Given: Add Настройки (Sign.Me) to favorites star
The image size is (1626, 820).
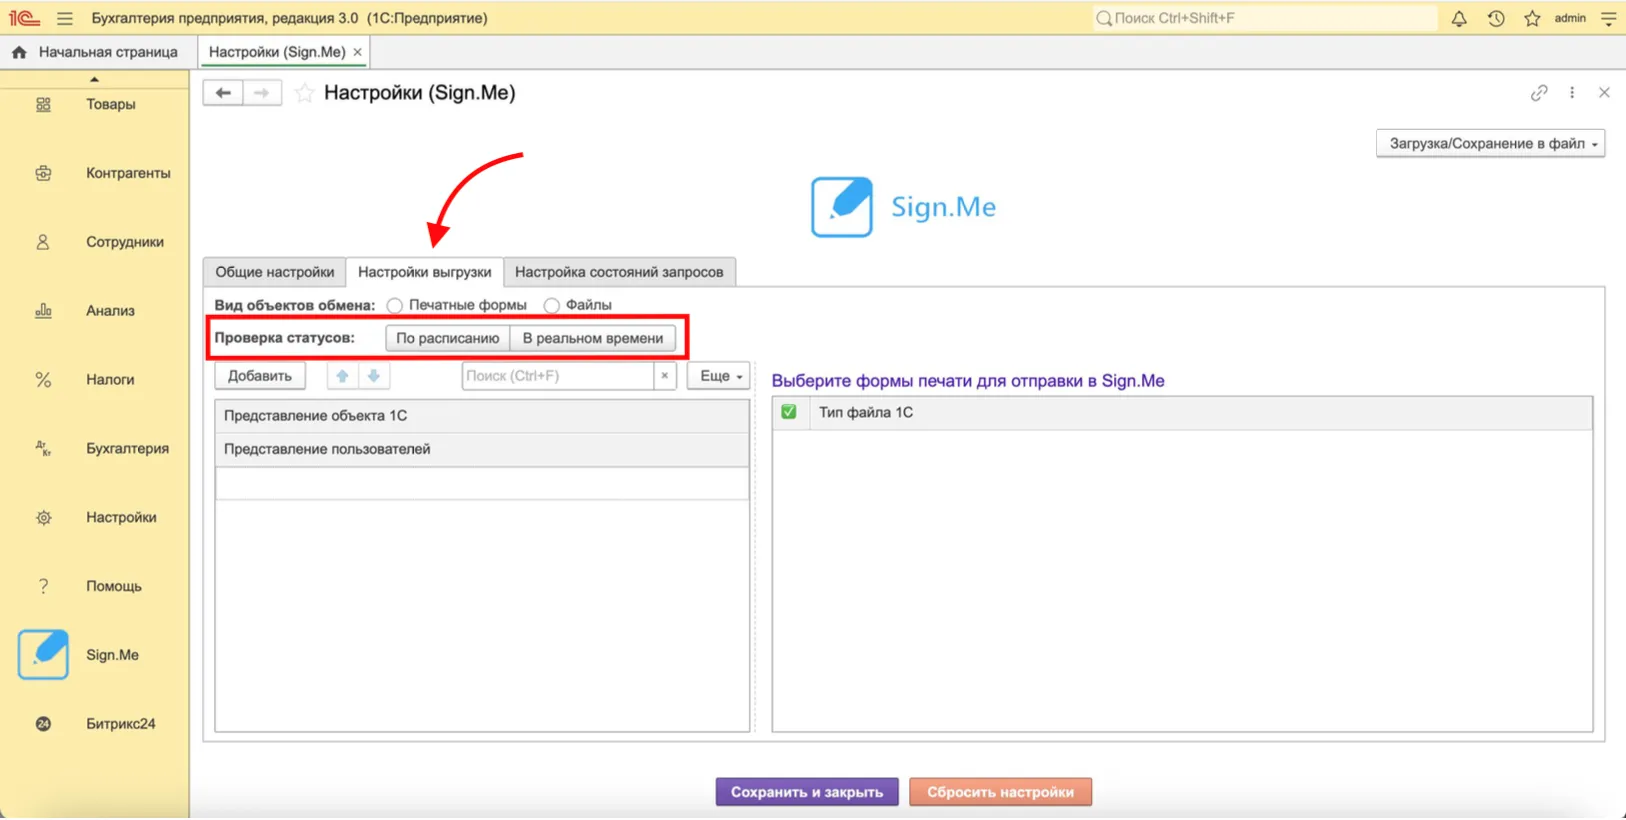Looking at the screenshot, I should [x=305, y=93].
